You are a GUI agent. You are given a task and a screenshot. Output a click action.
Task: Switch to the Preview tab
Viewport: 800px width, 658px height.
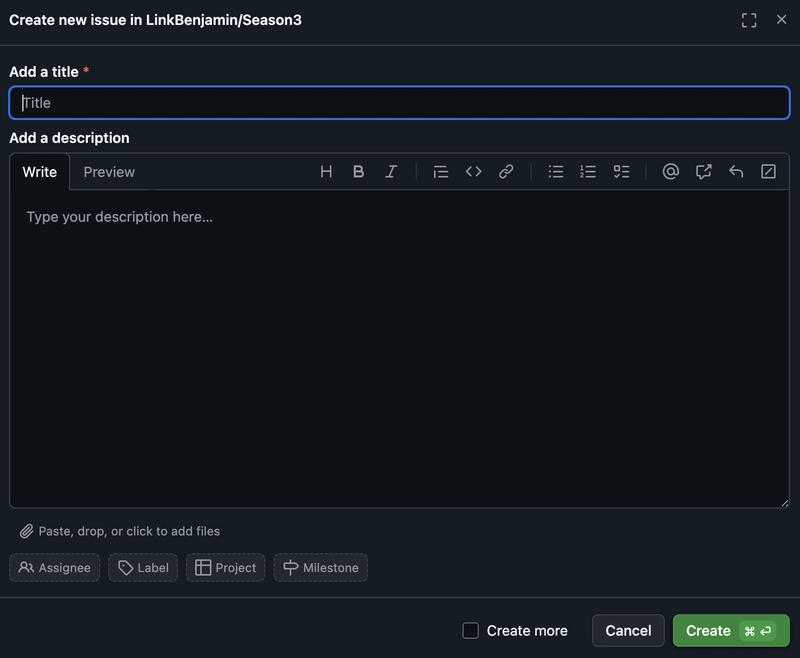coord(109,172)
